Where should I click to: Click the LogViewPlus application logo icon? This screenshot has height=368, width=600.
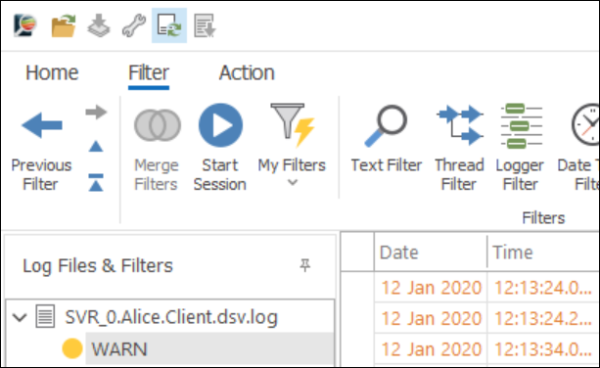[x=25, y=25]
